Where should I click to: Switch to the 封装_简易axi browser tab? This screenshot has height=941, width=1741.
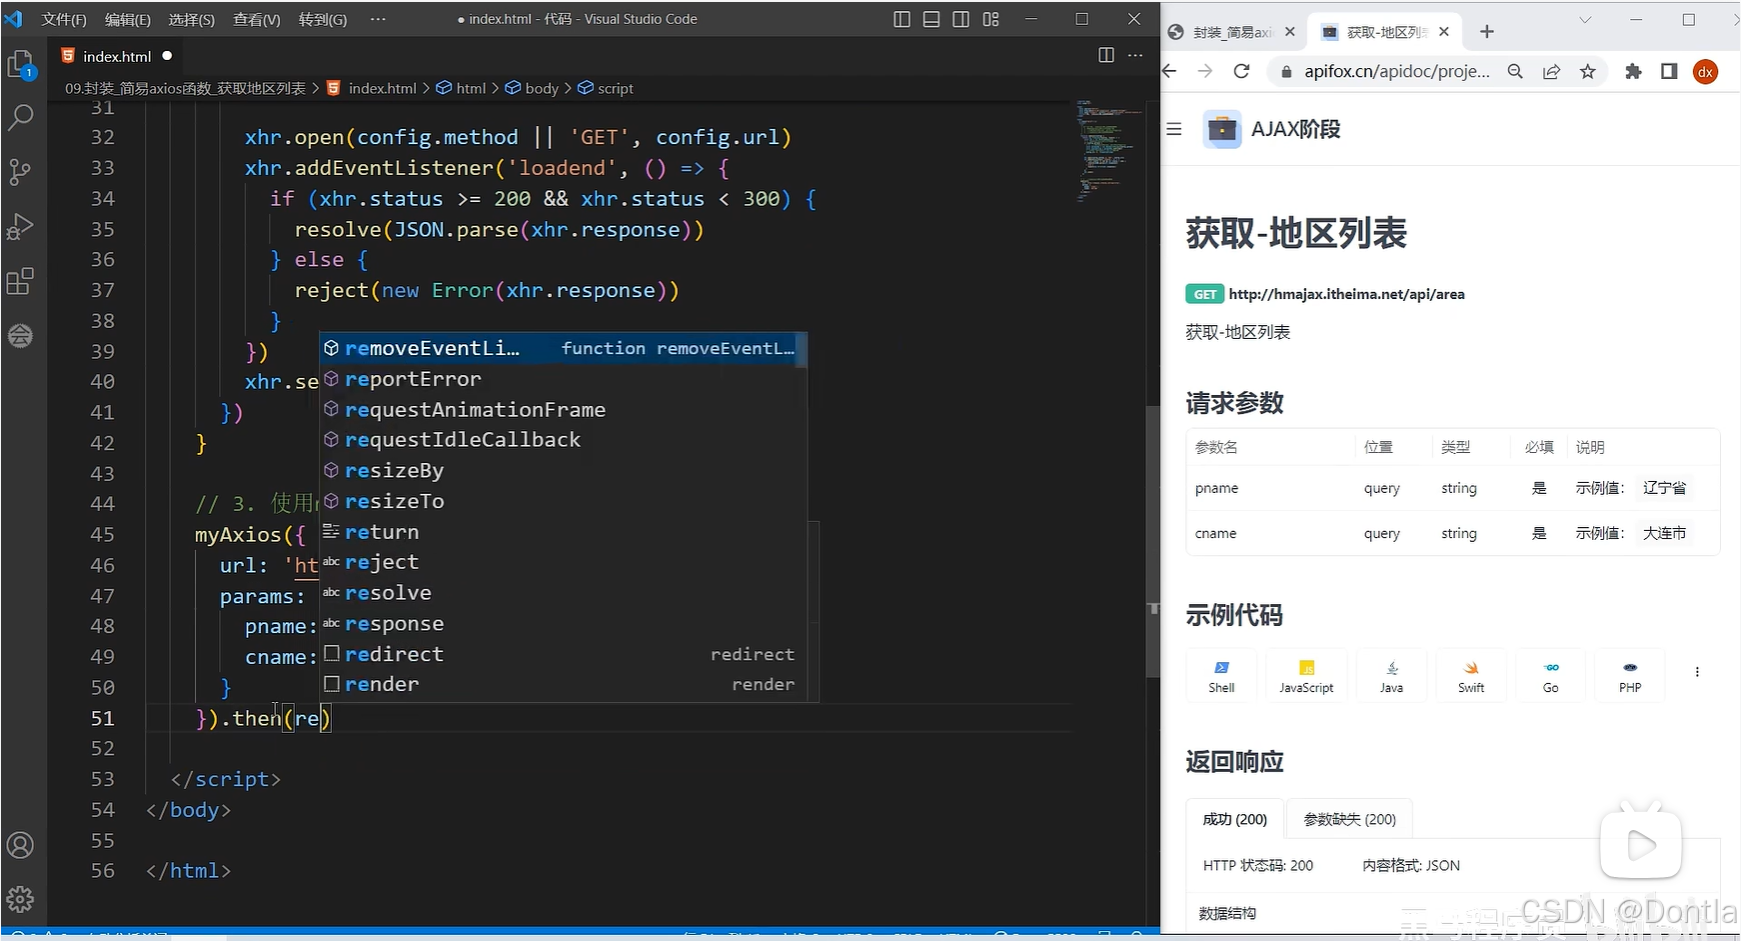(x=1232, y=32)
